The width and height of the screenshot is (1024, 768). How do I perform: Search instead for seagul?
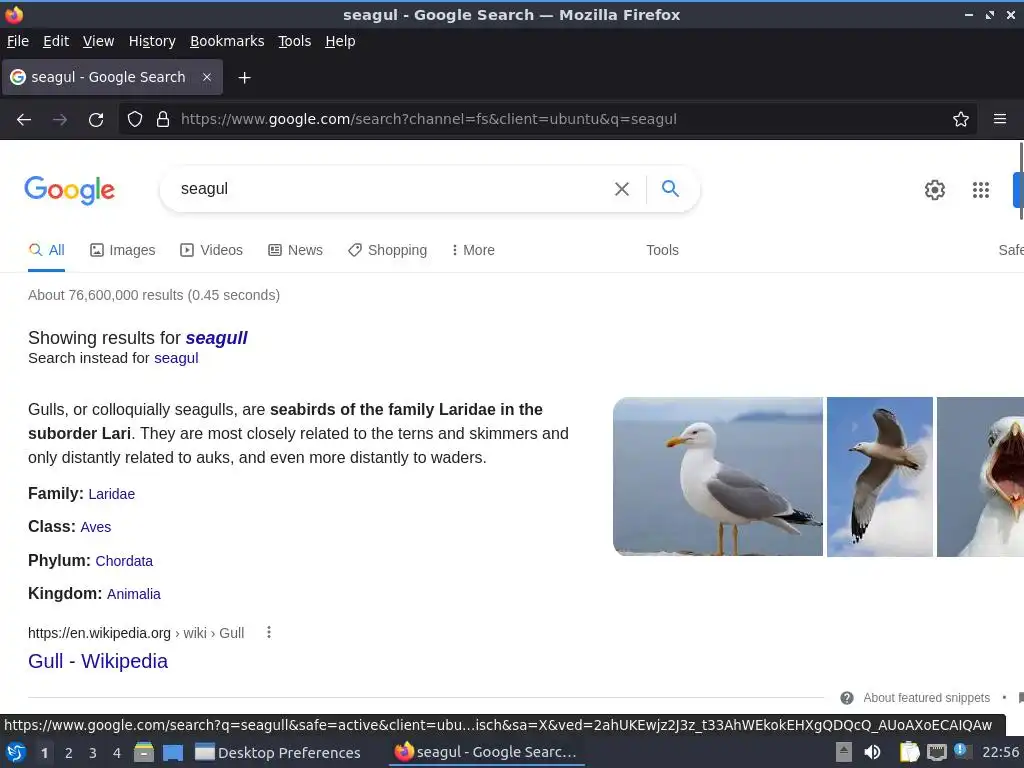176,358
